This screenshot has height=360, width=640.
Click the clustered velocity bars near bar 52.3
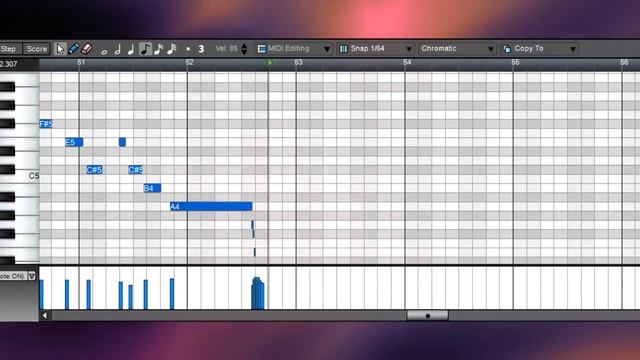coord(258,293)
